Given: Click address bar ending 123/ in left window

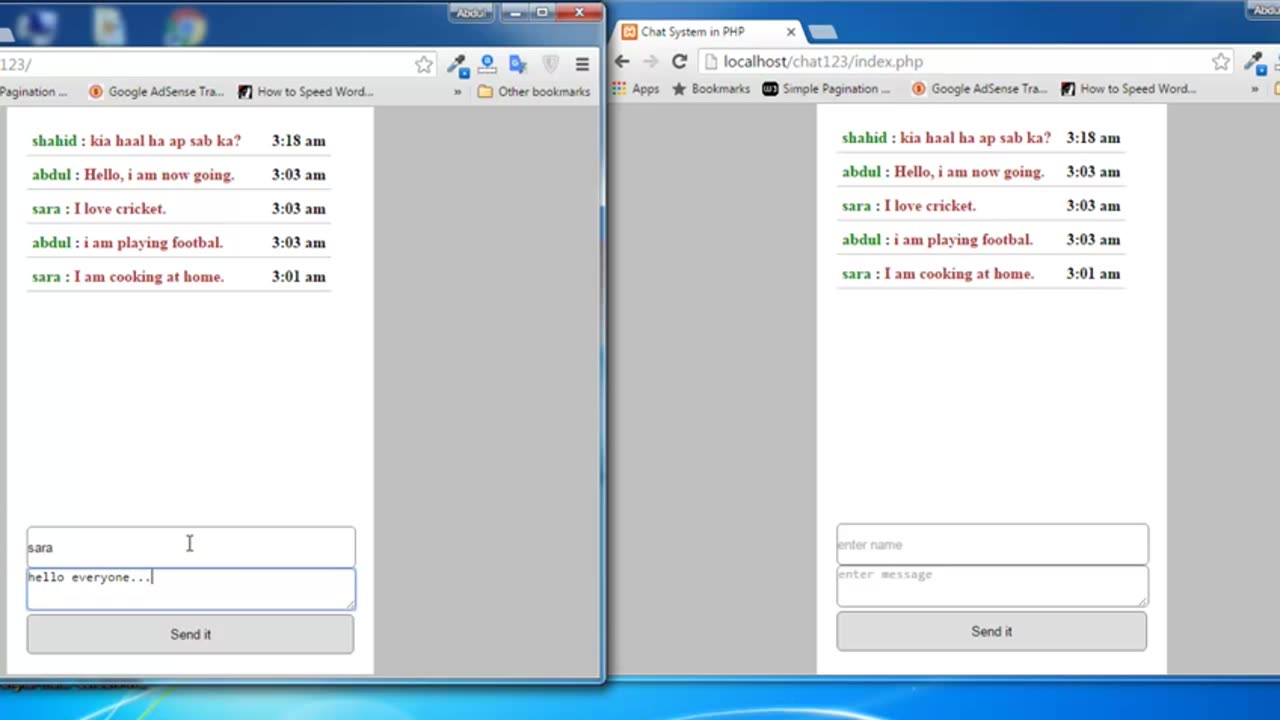Looking at the screenshot, I should pyautogui.click(x=218, y=65).
